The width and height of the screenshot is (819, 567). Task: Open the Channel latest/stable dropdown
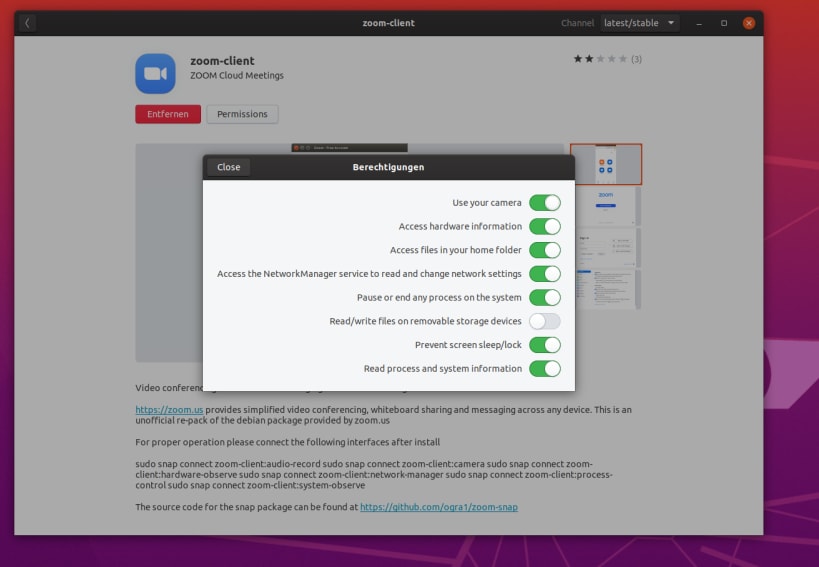click(x=640, y=23)
